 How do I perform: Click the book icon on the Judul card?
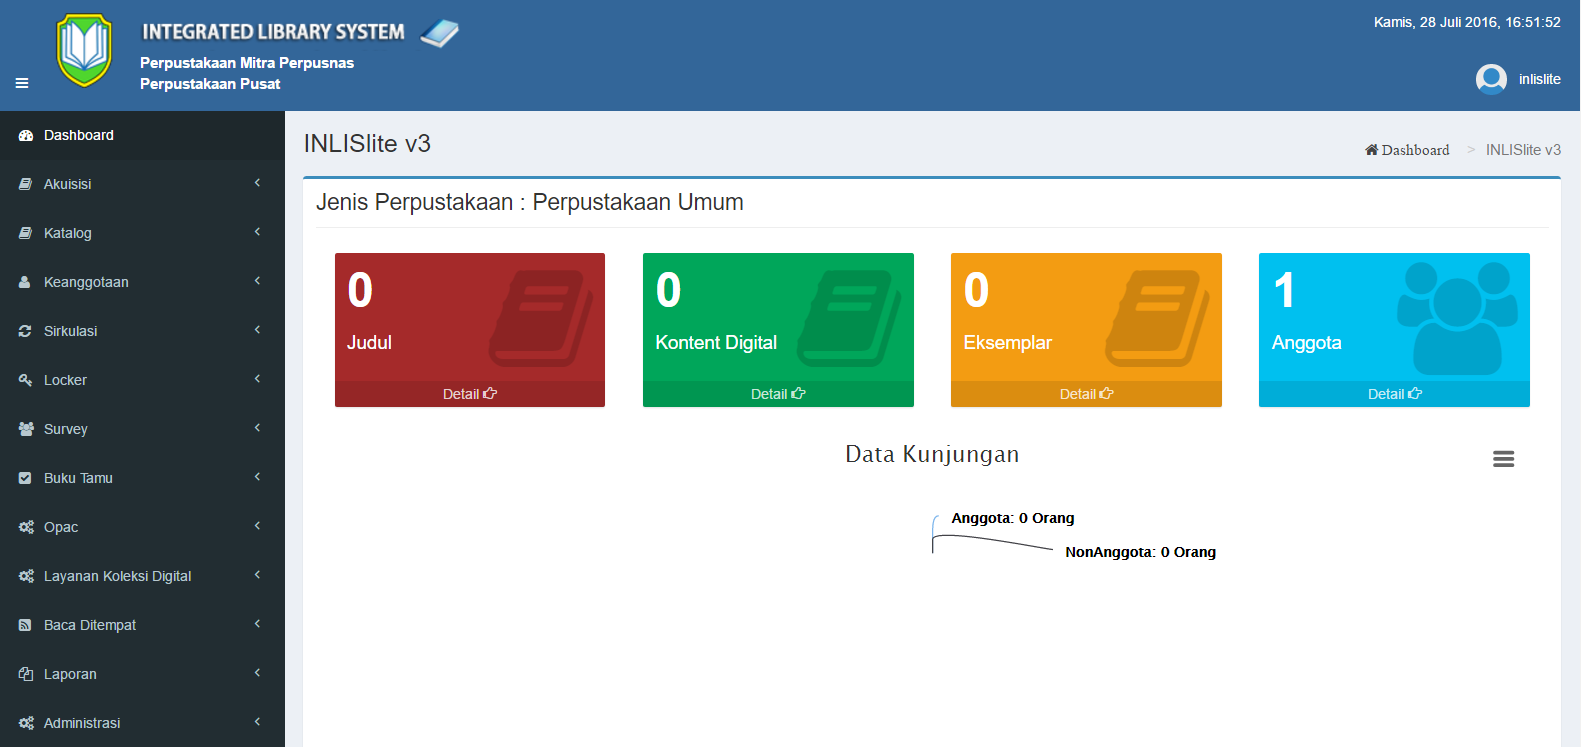tap(540, 318)
